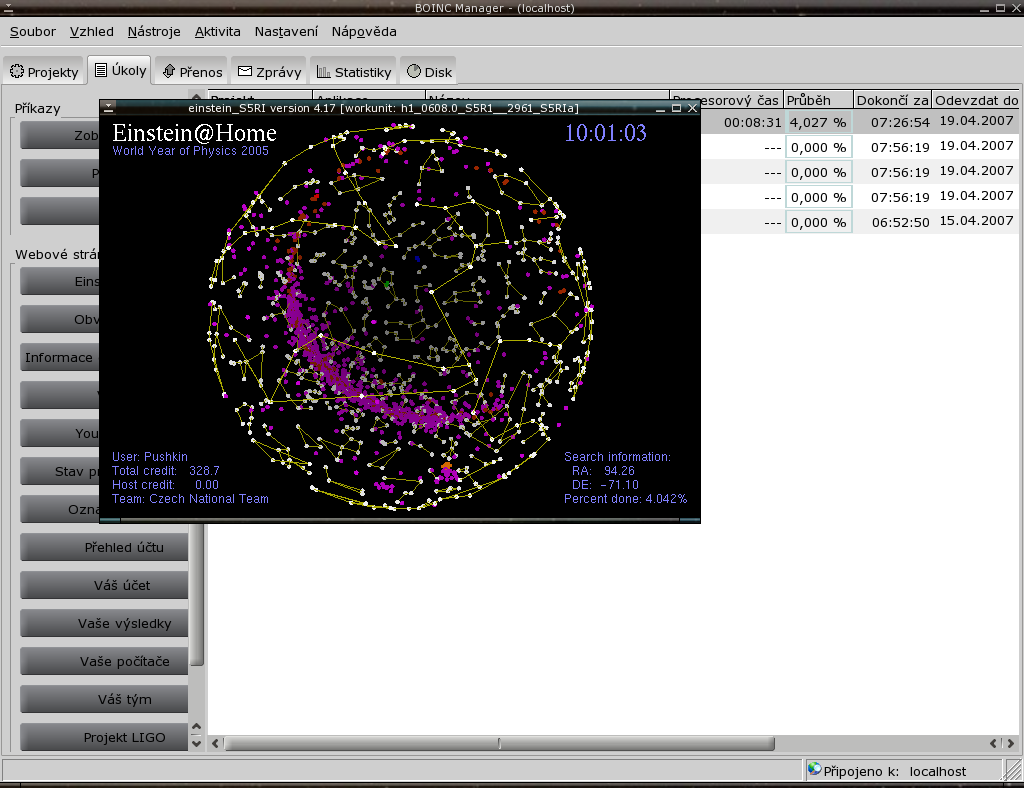Click the 0,000 % progress cell due 15.04.2007
The image size is (1024, 788).
pos(818,222)
